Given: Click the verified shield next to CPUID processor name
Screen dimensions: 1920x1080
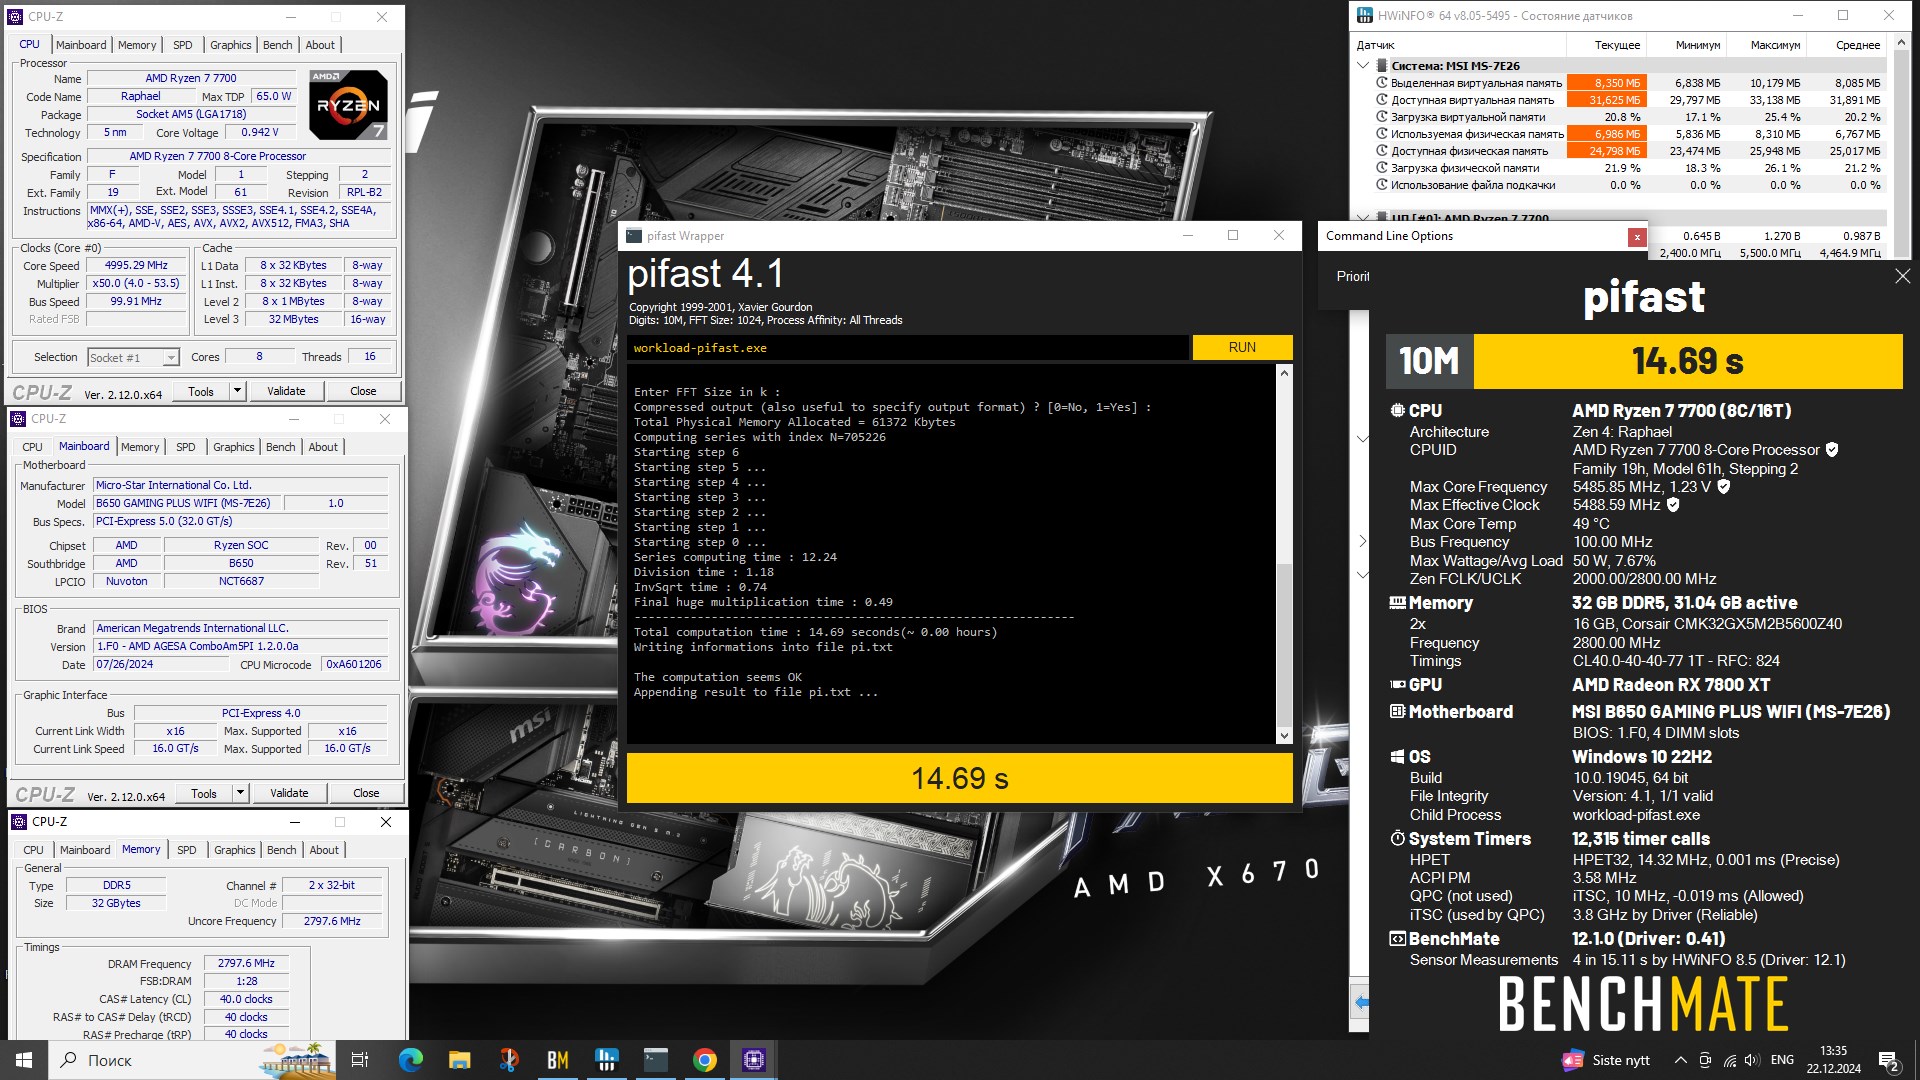Looking at the screenshot, I should pyautogui.click(x=1832, y=450).
